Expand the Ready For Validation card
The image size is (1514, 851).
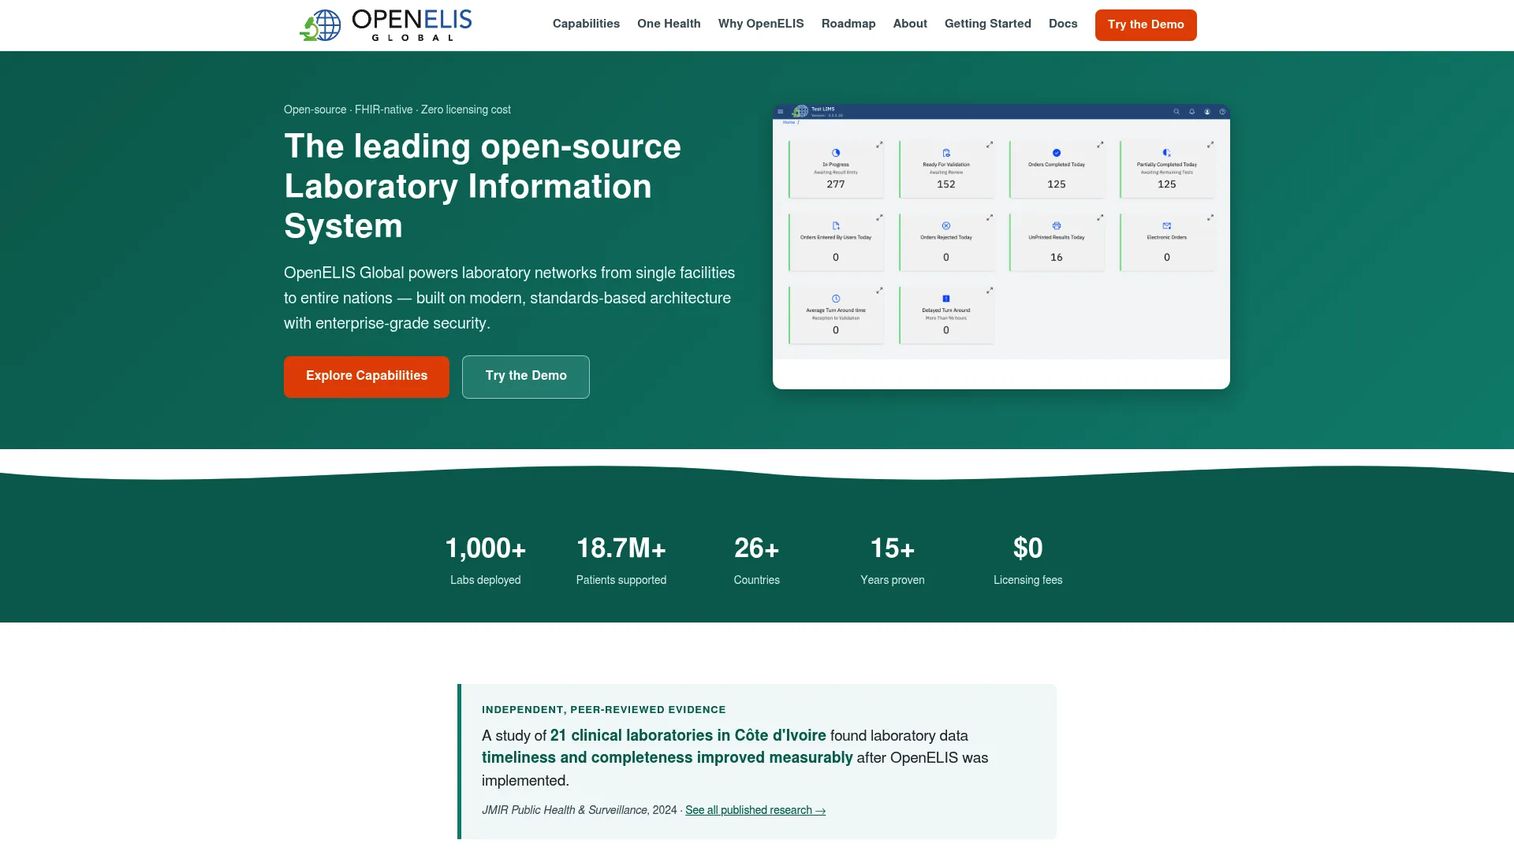[990, 145]
